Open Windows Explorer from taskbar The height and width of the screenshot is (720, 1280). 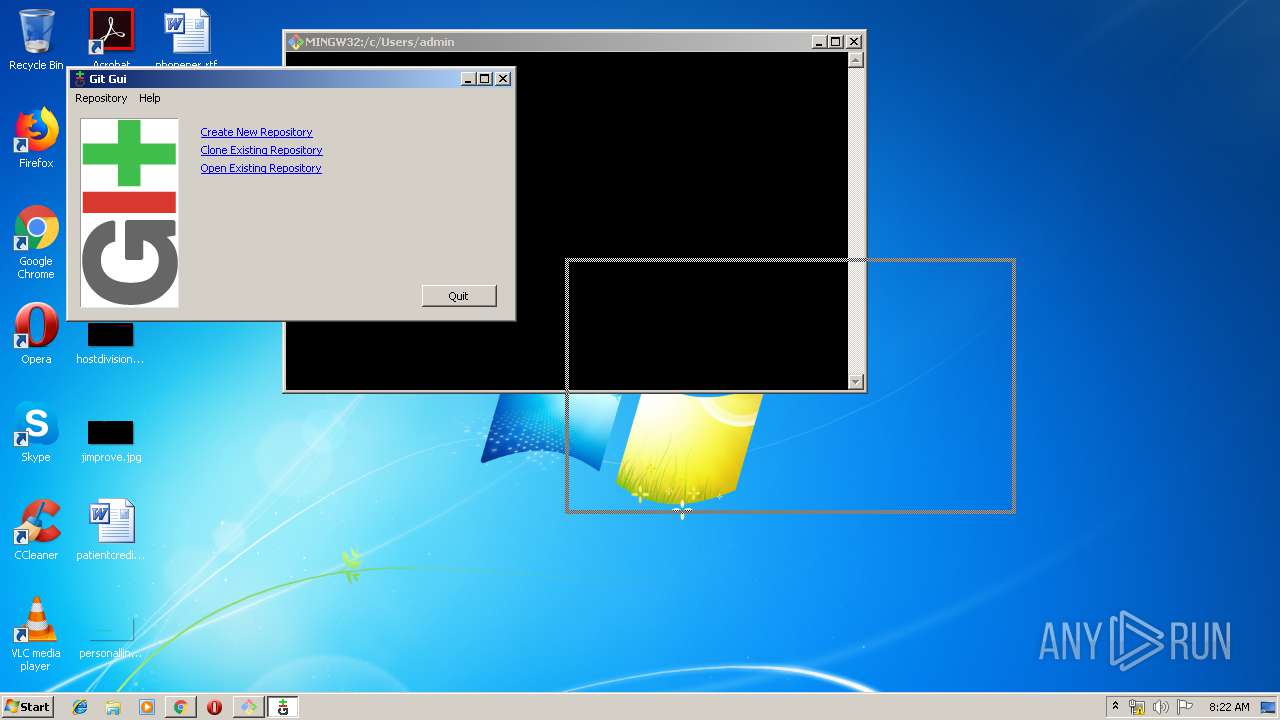[113, 707]
